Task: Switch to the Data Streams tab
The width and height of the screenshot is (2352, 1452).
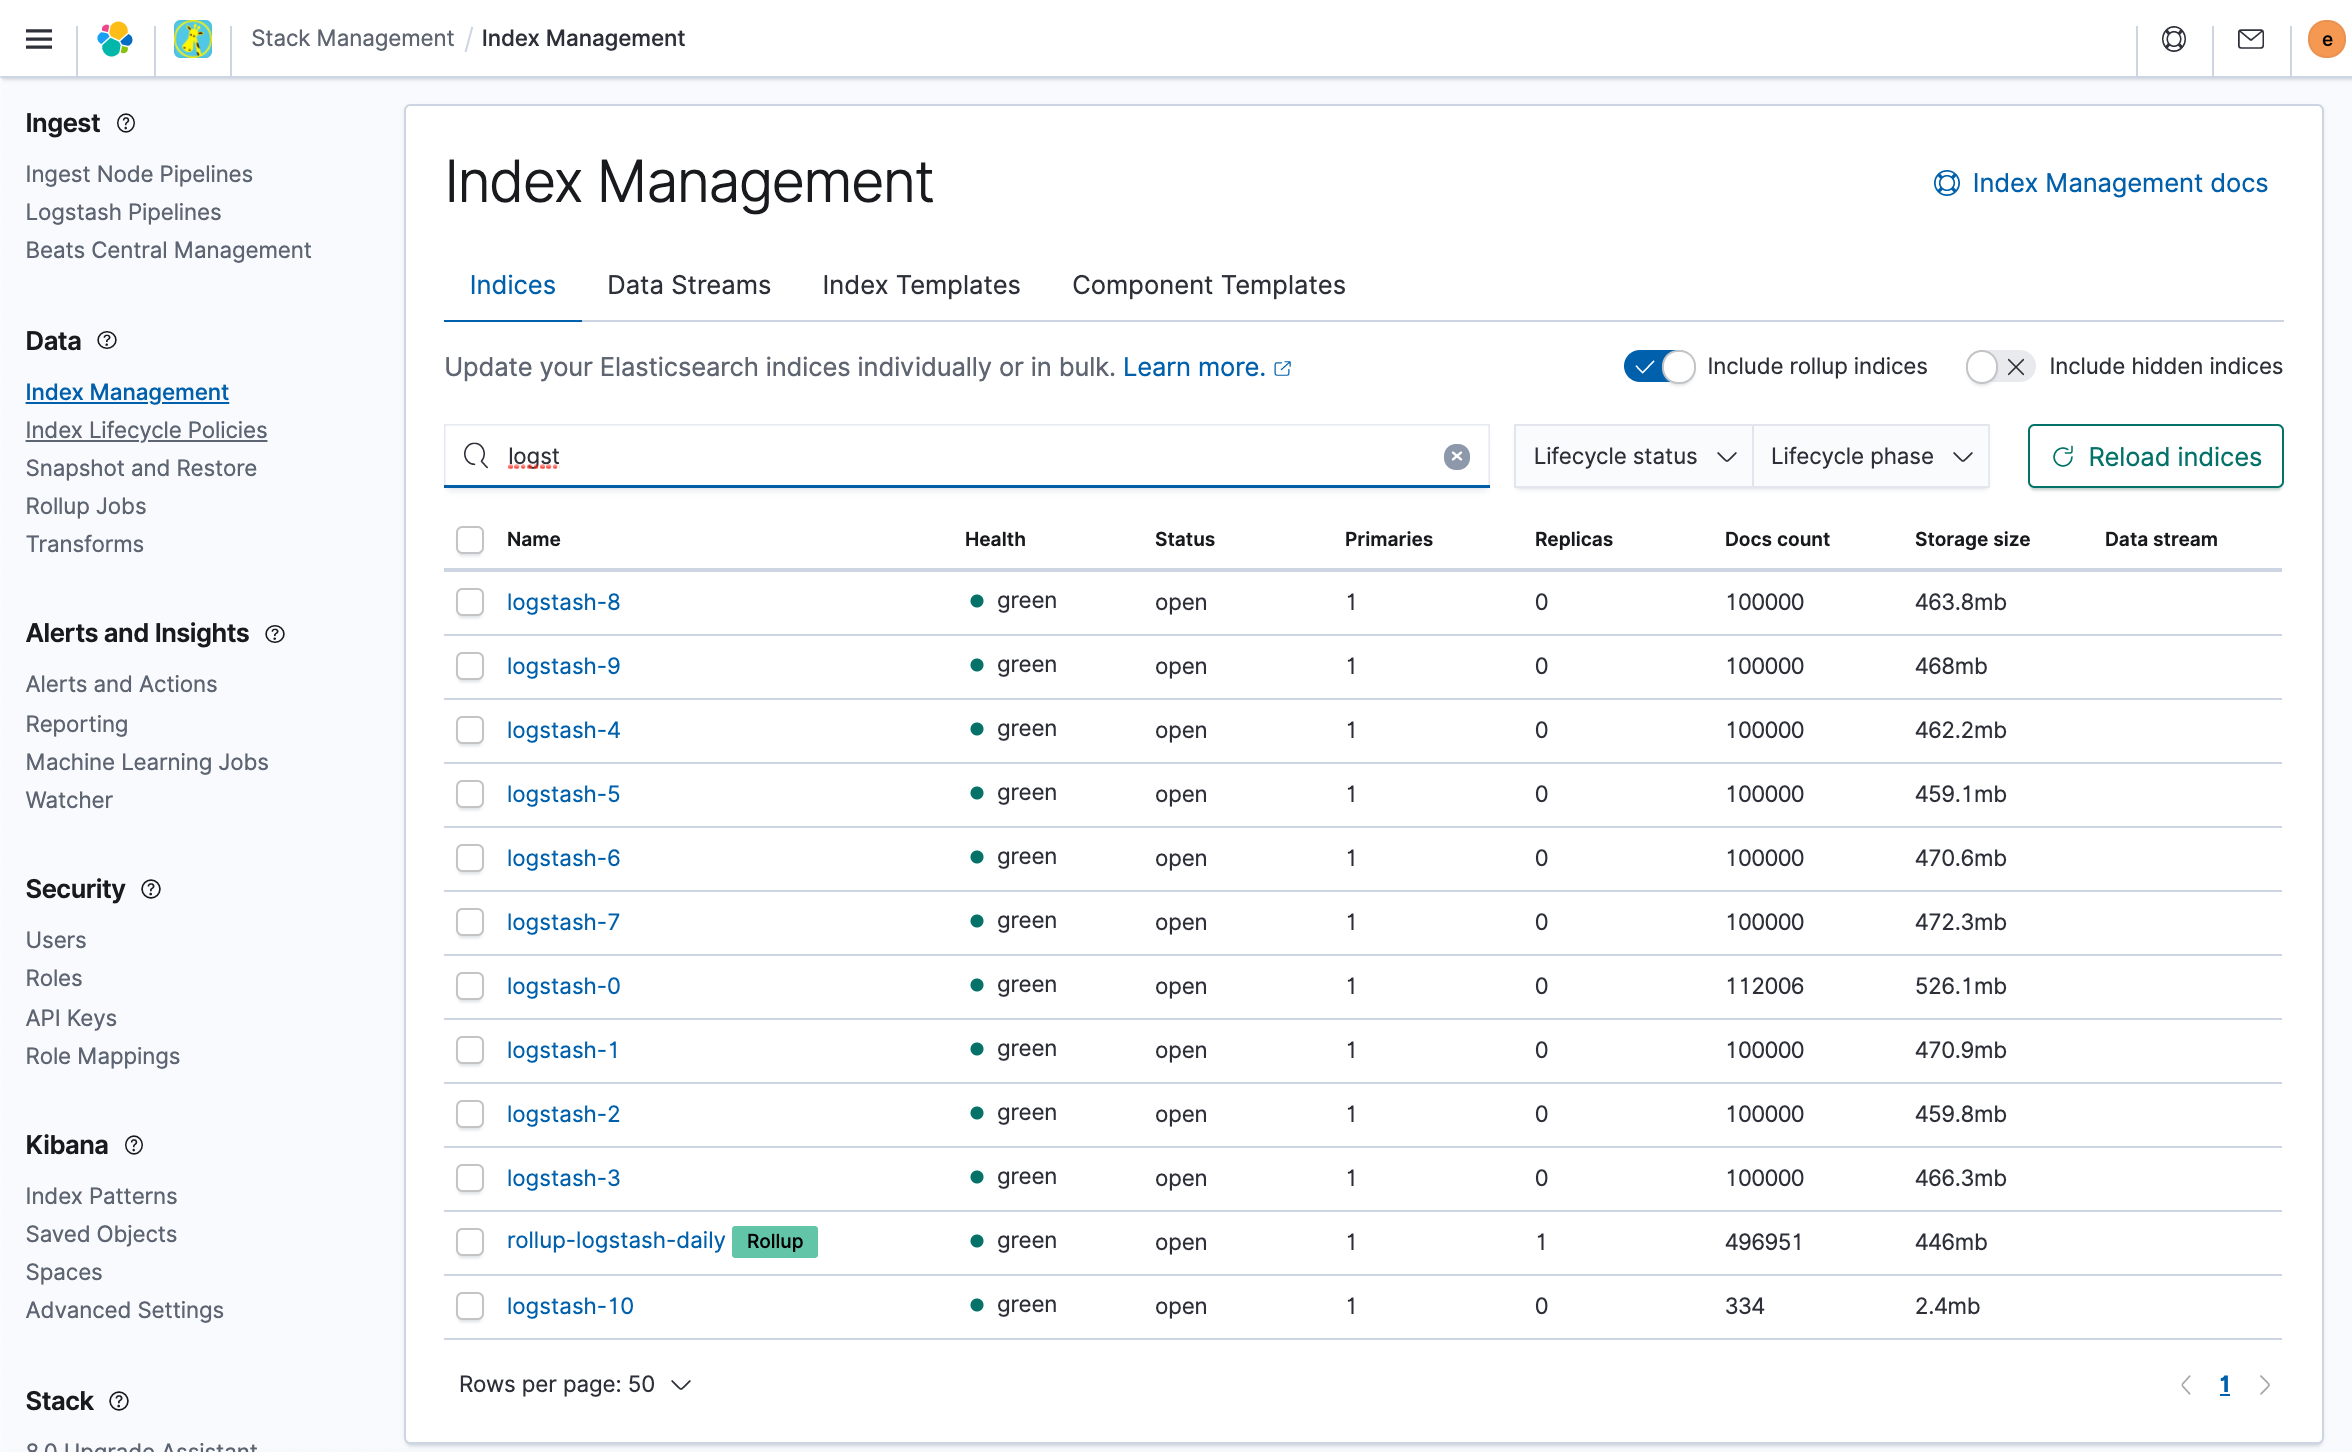Action: coord(689,284)
